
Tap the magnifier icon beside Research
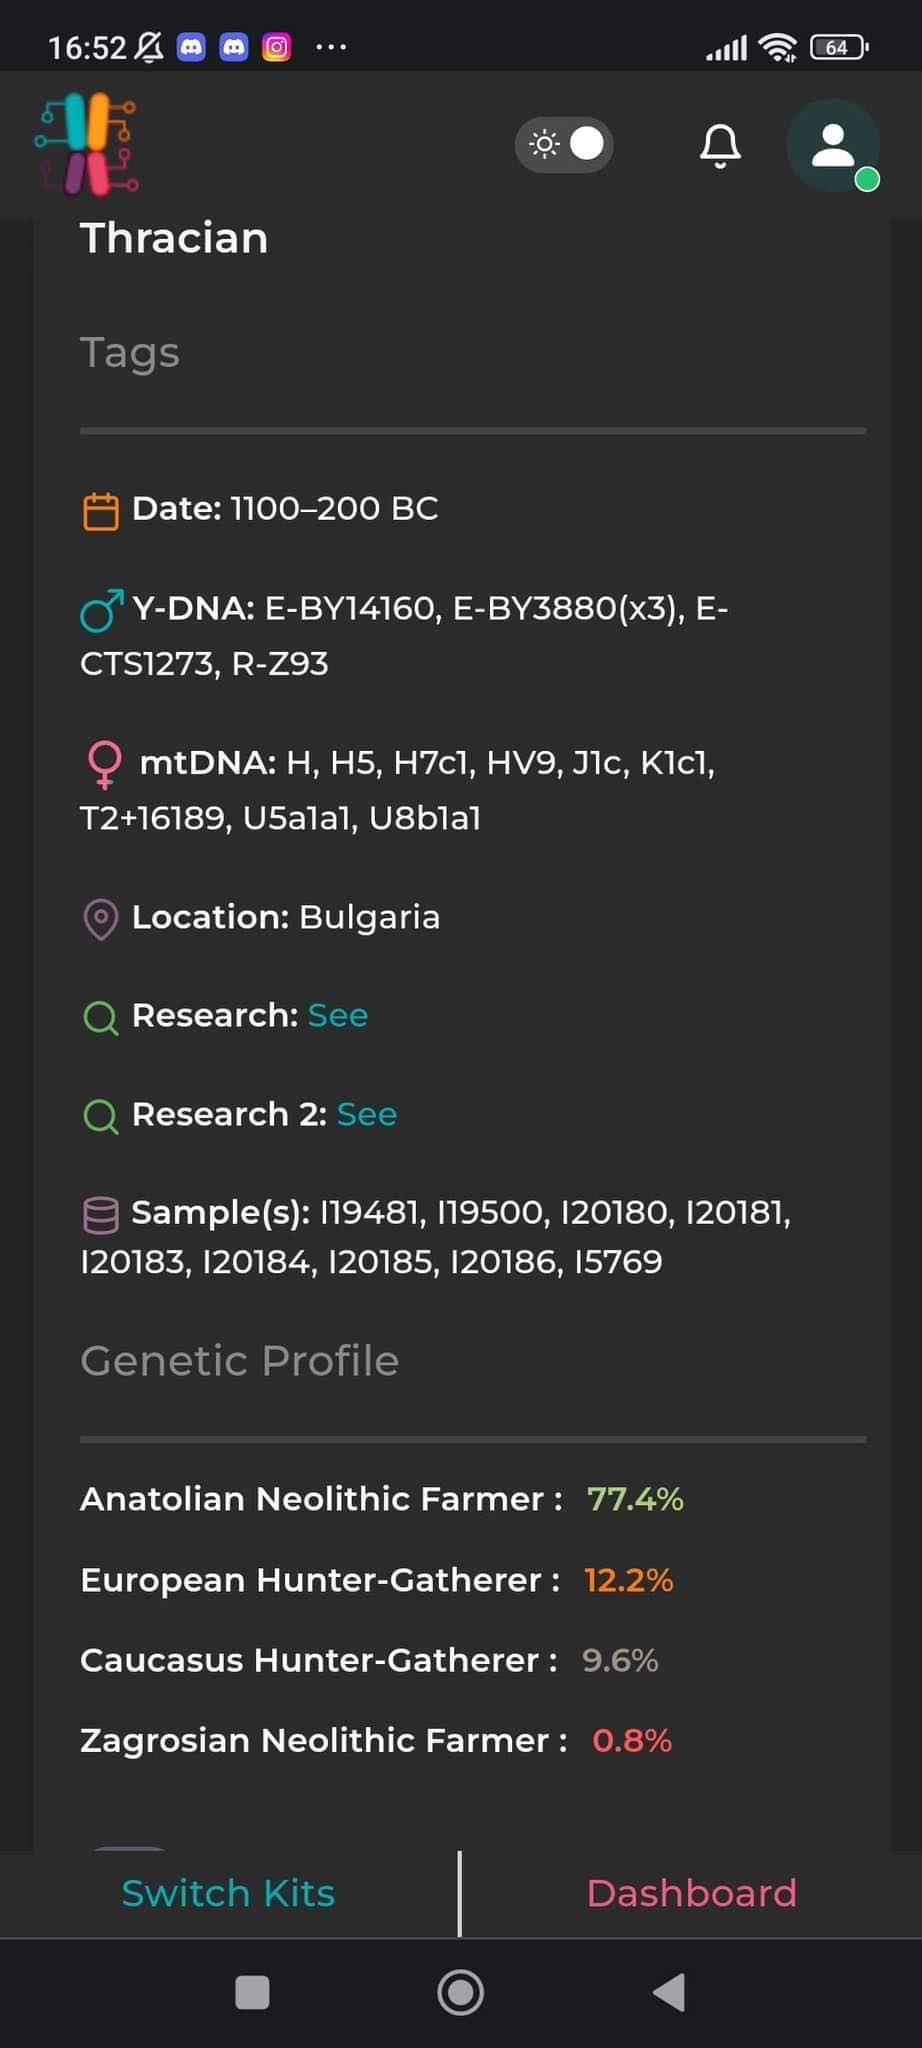pyautogui.click(x=100, y=1018)
